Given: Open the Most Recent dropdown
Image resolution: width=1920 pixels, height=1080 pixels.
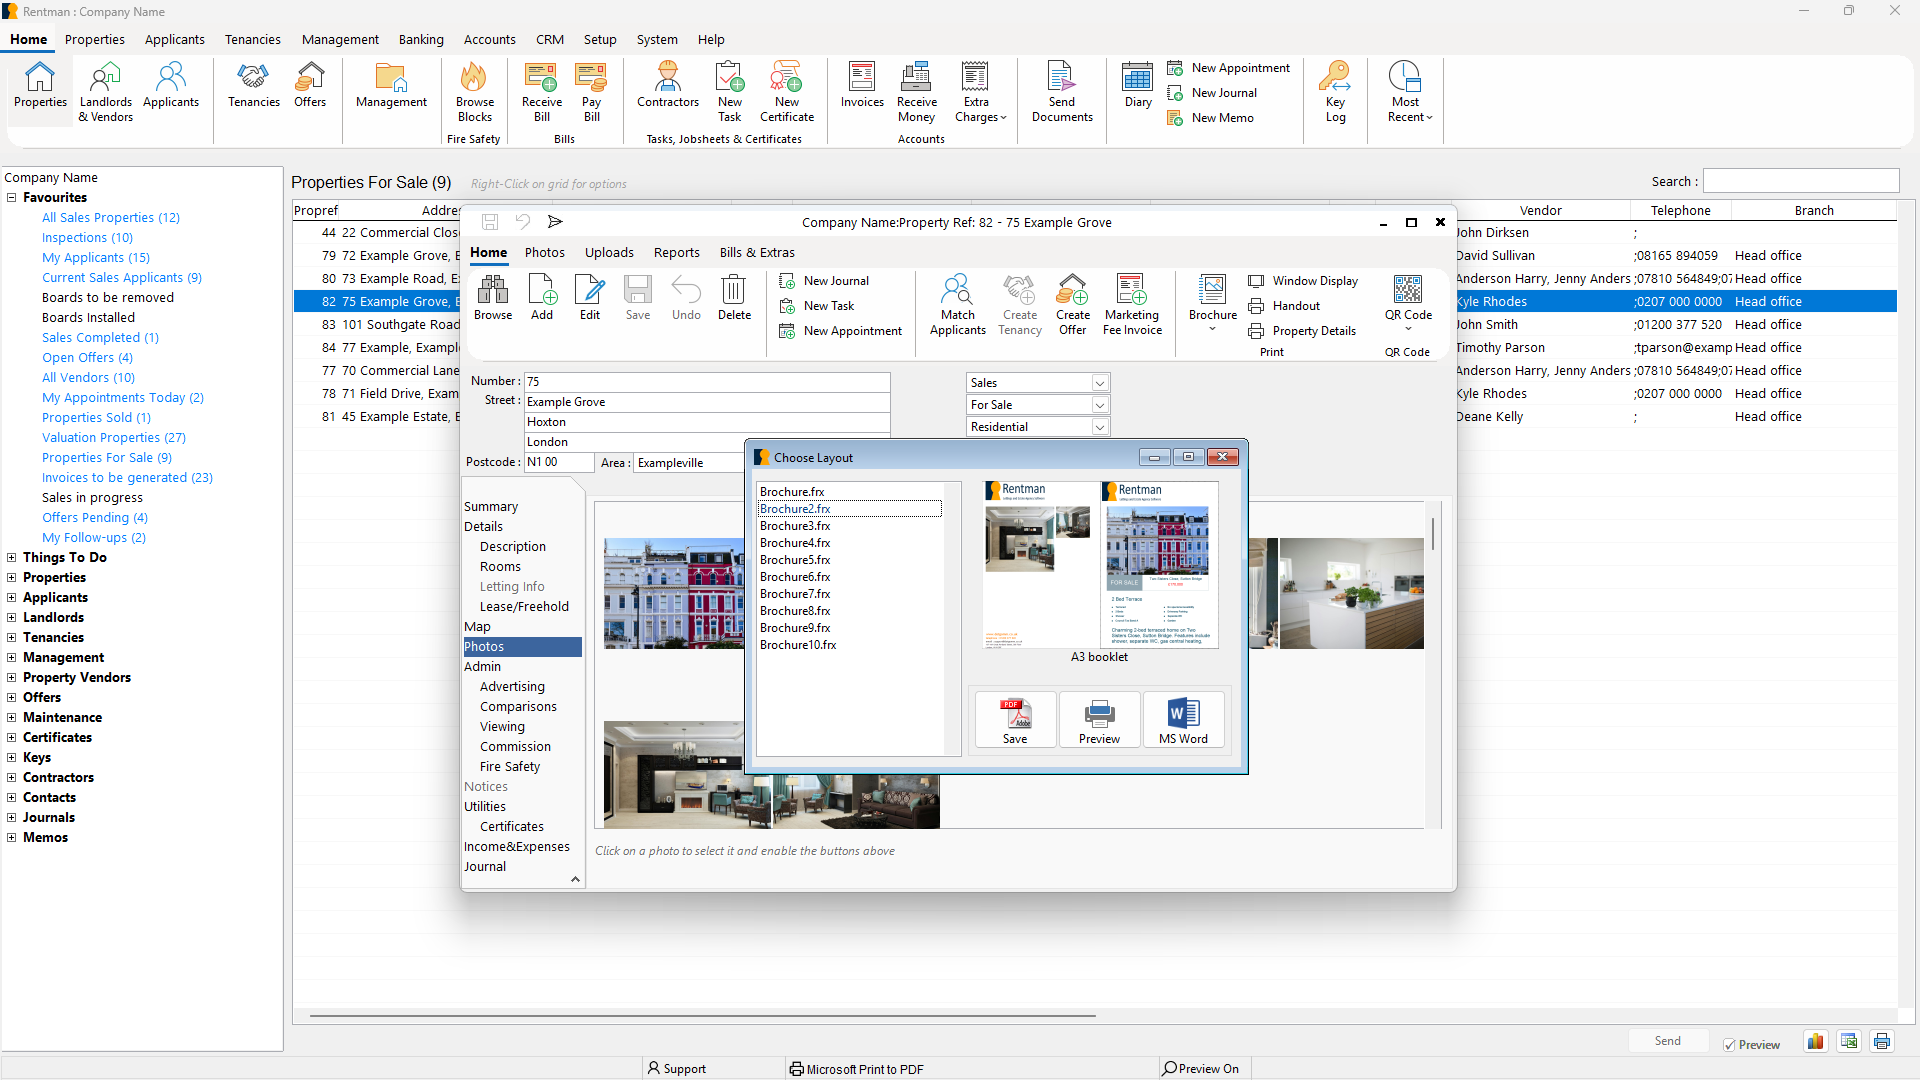Looking at the screenshot, I should [x=1406, y=90].
